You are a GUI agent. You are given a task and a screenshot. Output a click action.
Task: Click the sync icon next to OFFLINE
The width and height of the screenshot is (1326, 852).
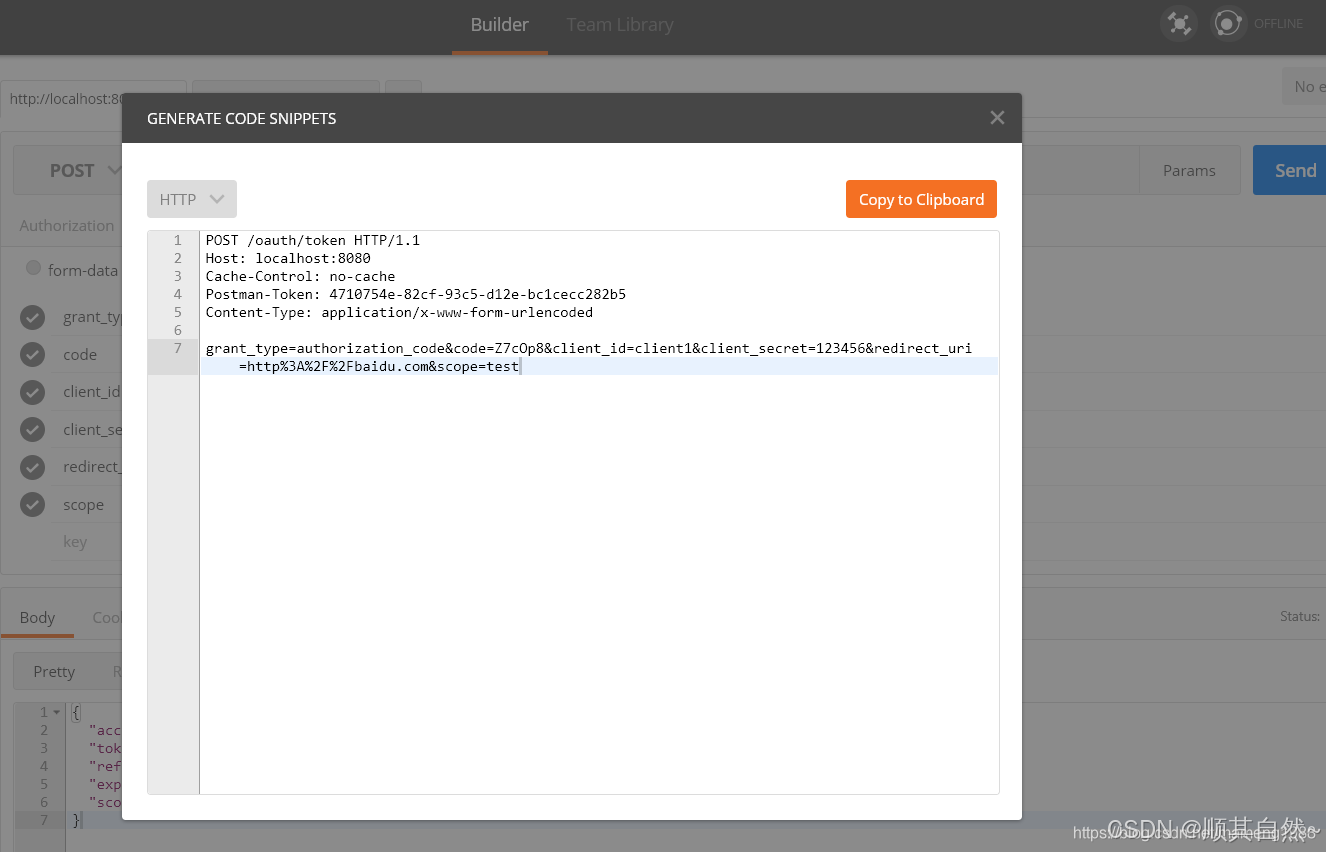pos(1228,23)
